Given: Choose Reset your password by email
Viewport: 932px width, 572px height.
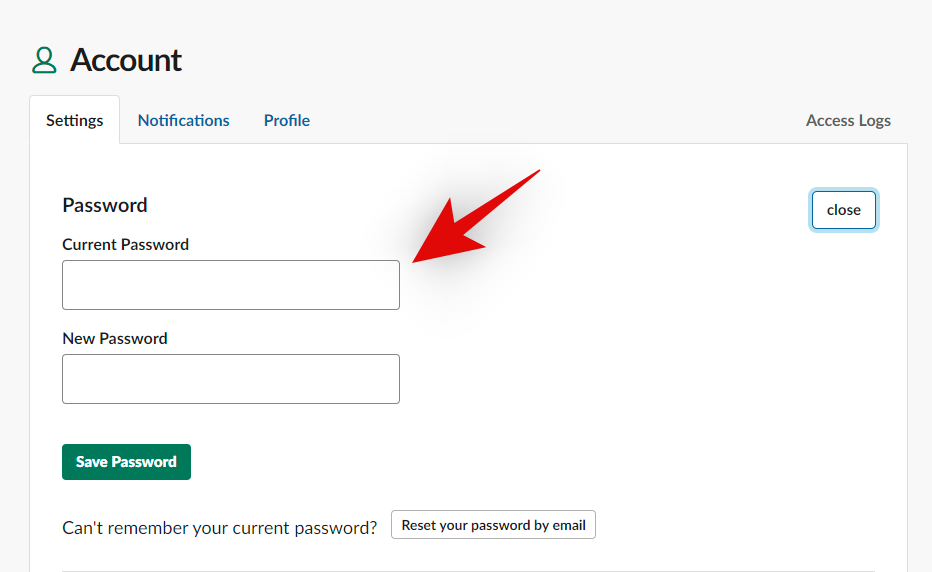Looking at the screenshot, I should (x=493, y=525).
